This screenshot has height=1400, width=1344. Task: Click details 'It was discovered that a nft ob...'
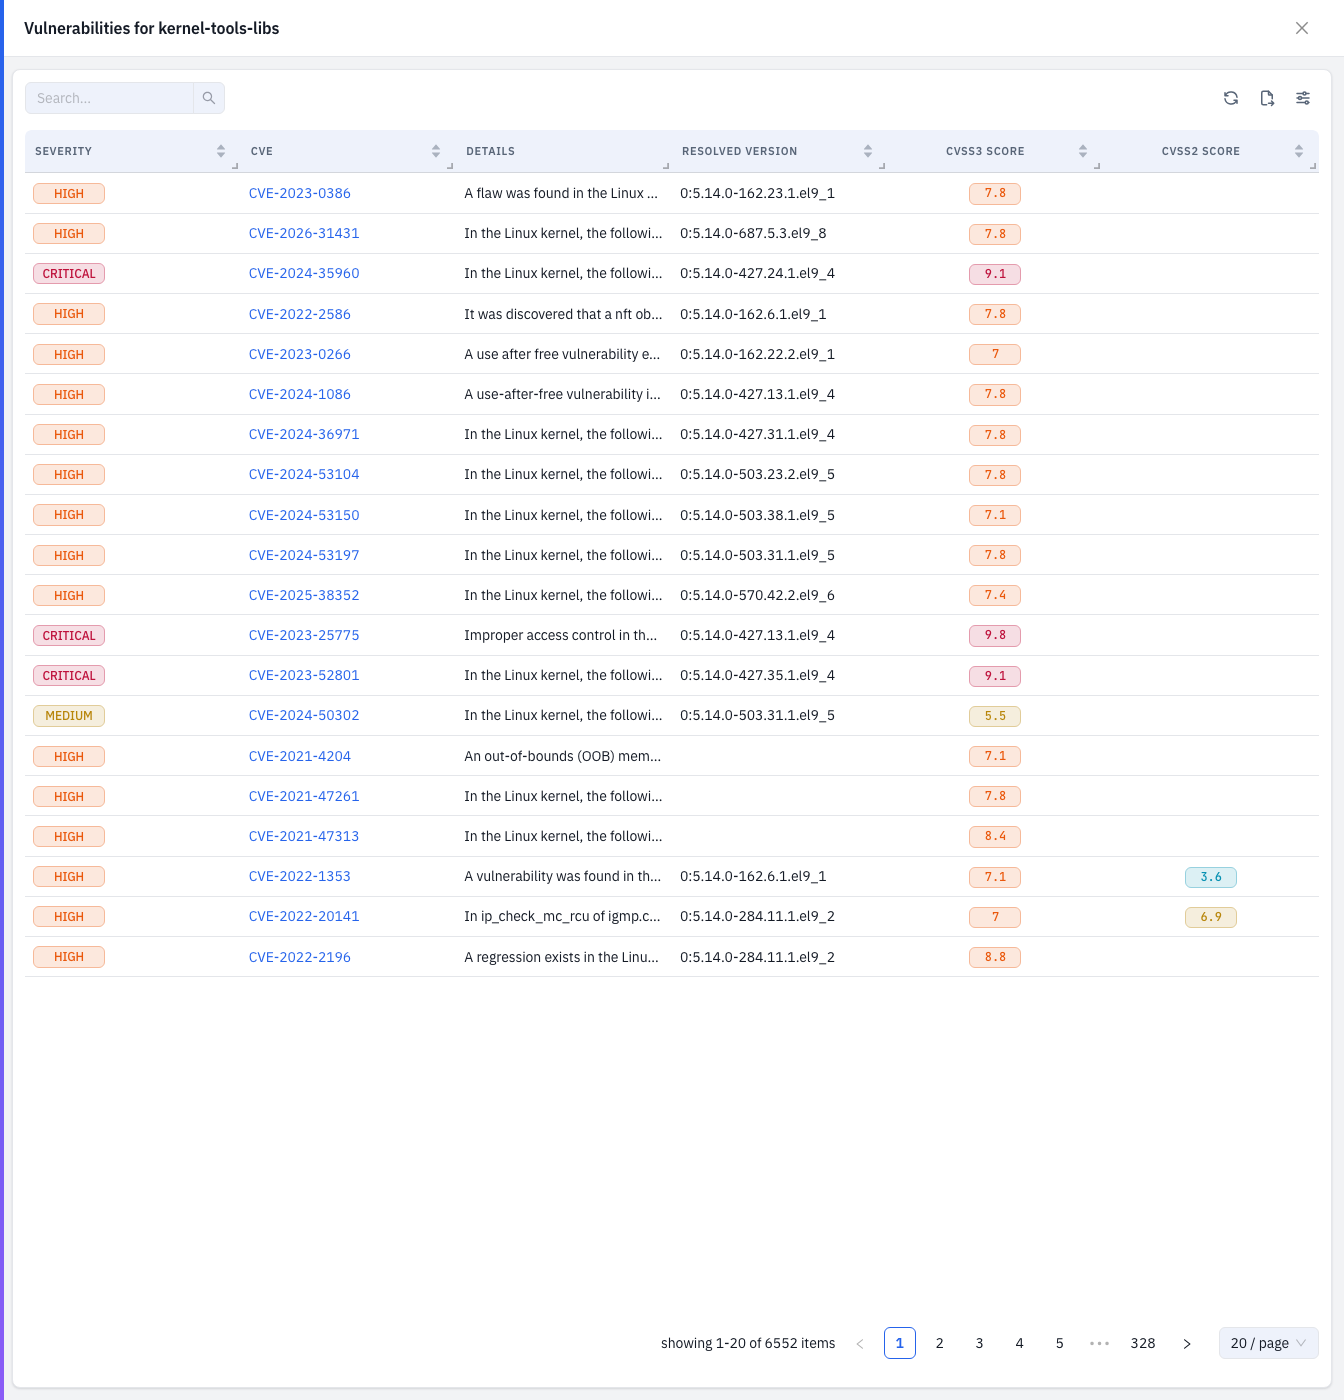tap(563, 314)
